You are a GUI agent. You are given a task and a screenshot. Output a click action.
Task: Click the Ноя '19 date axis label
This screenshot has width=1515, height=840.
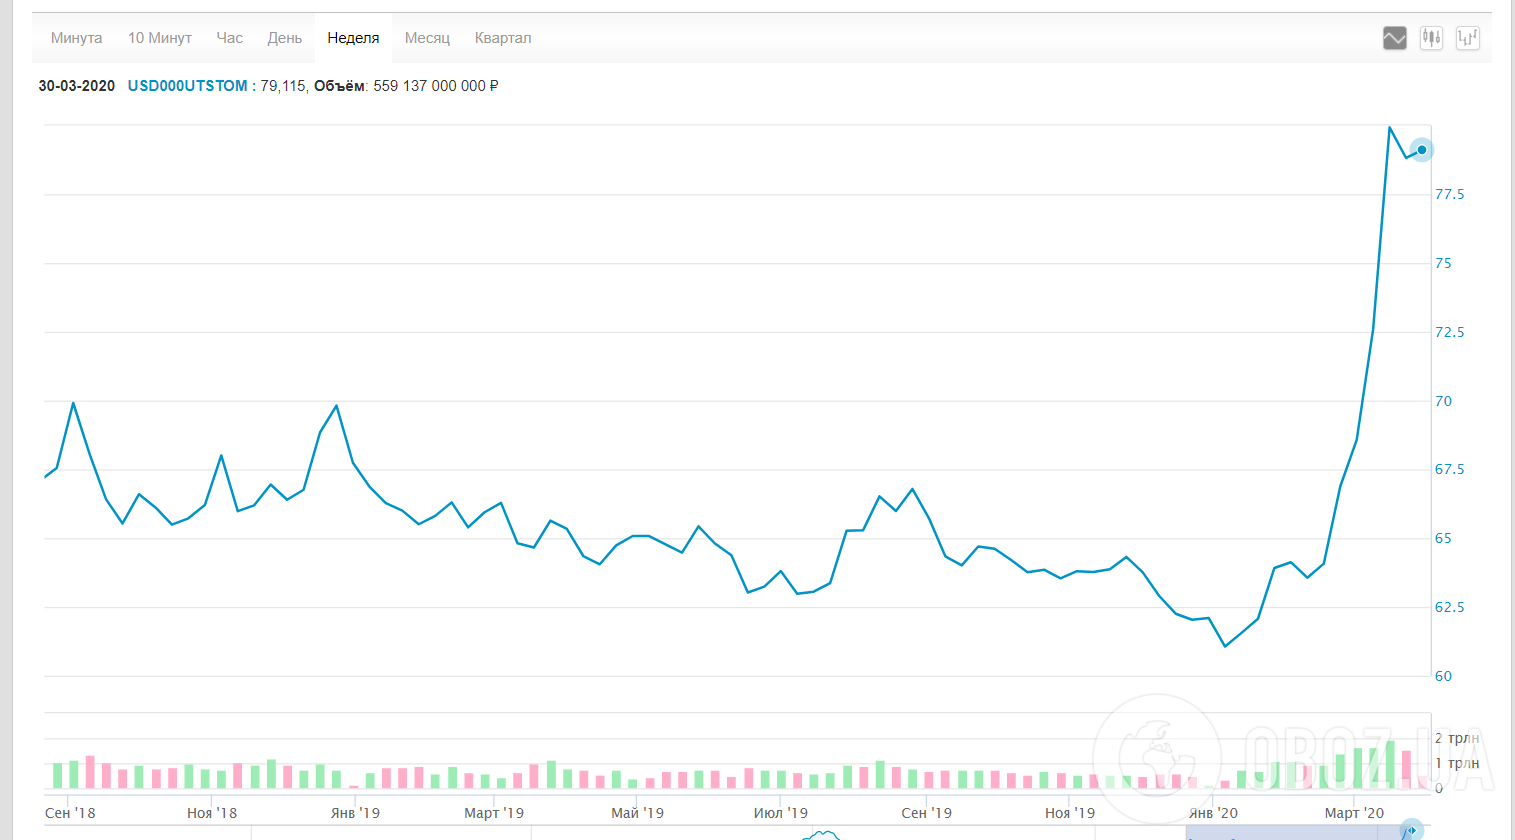(x=1070, y=813)
